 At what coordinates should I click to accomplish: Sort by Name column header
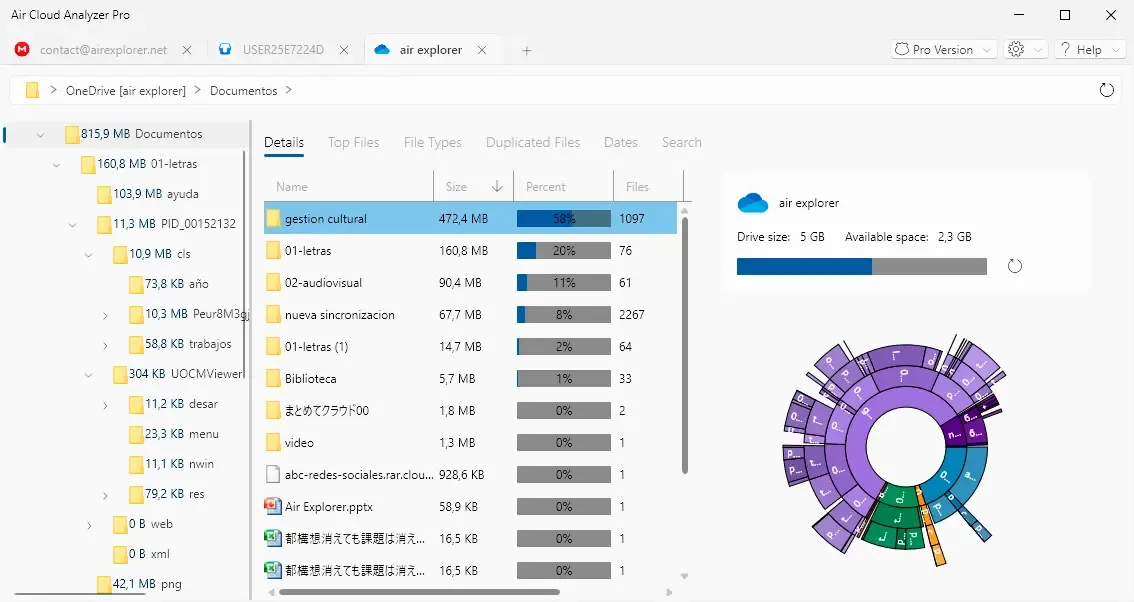coord(349,187)
